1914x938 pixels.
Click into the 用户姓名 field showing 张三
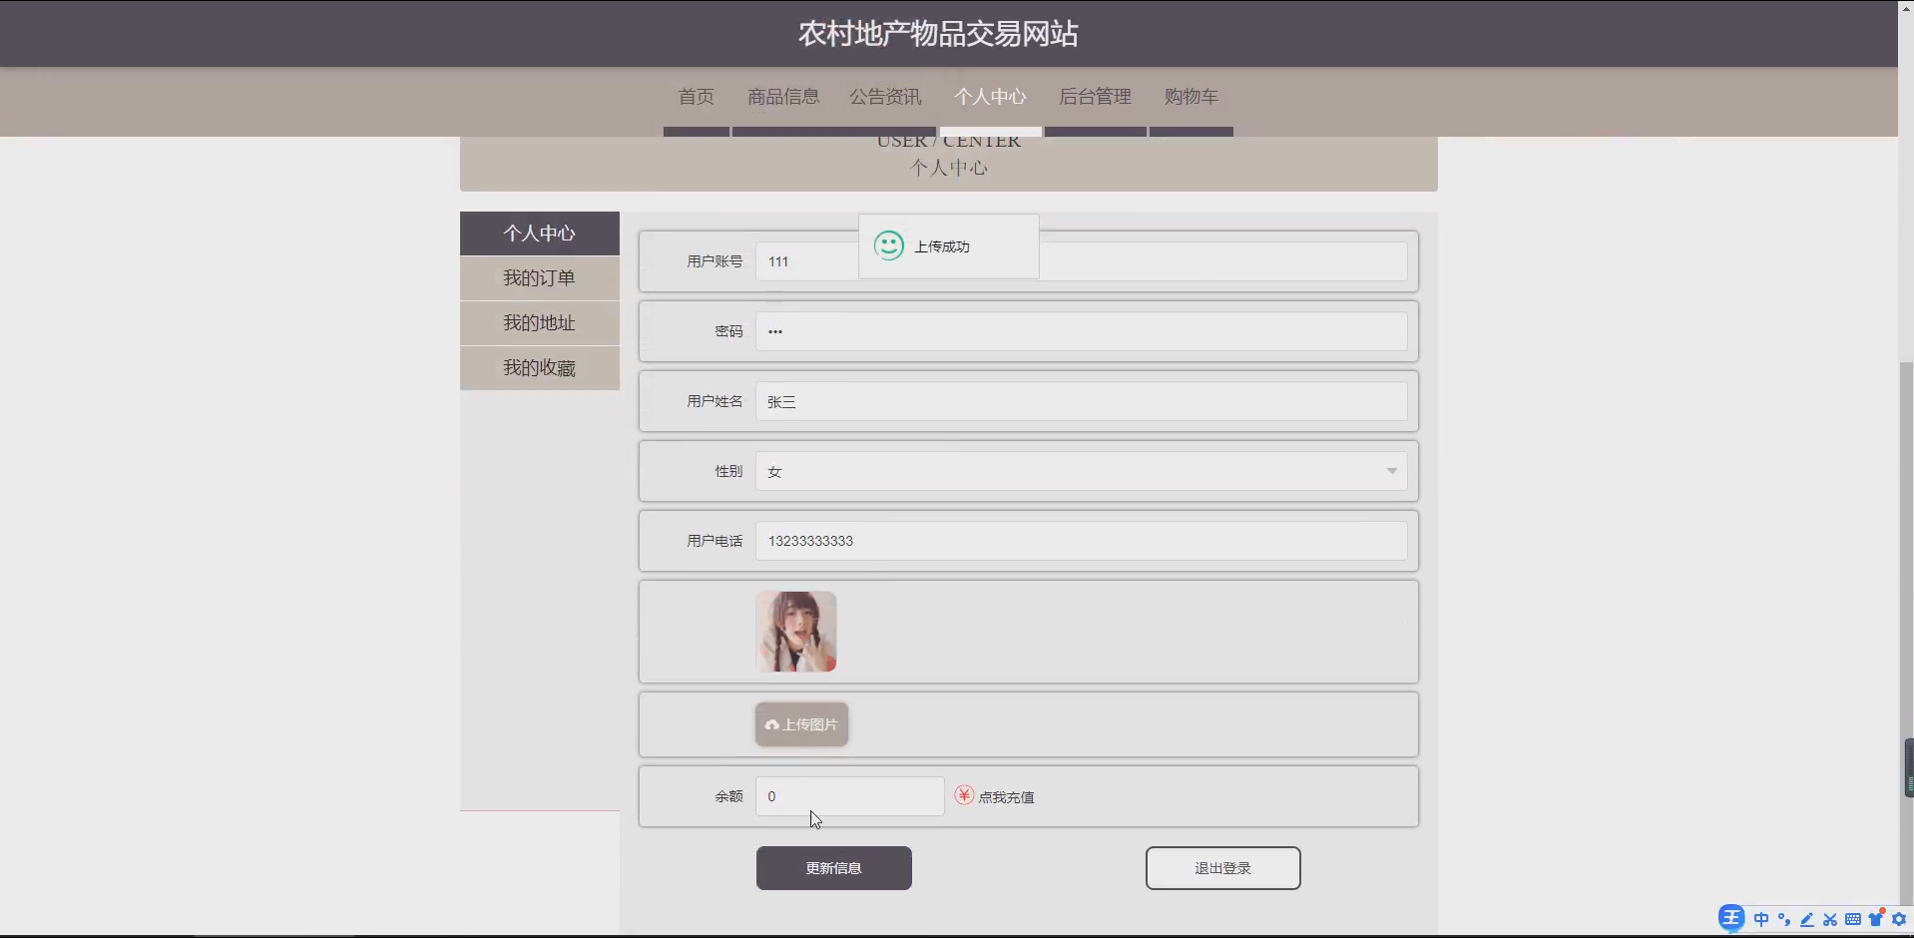tap(1081, 401)
